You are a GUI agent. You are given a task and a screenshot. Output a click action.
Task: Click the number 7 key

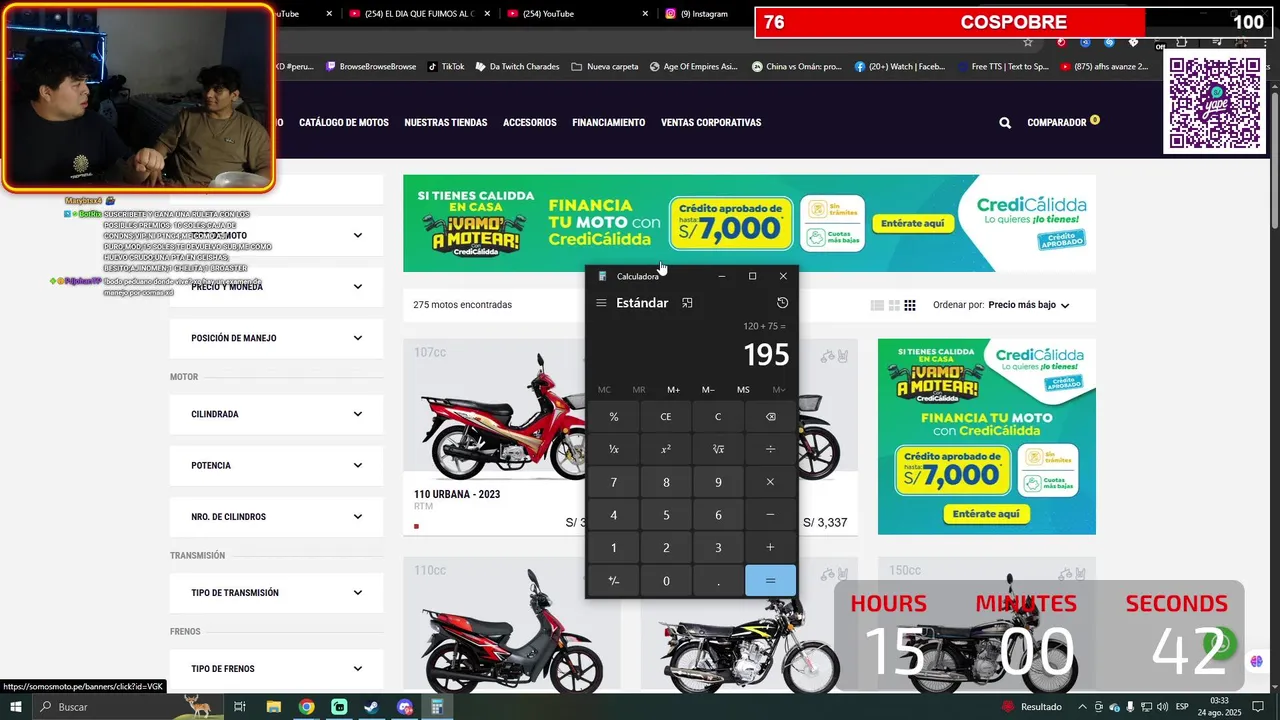pyautogui.click(x=614, y=482)
